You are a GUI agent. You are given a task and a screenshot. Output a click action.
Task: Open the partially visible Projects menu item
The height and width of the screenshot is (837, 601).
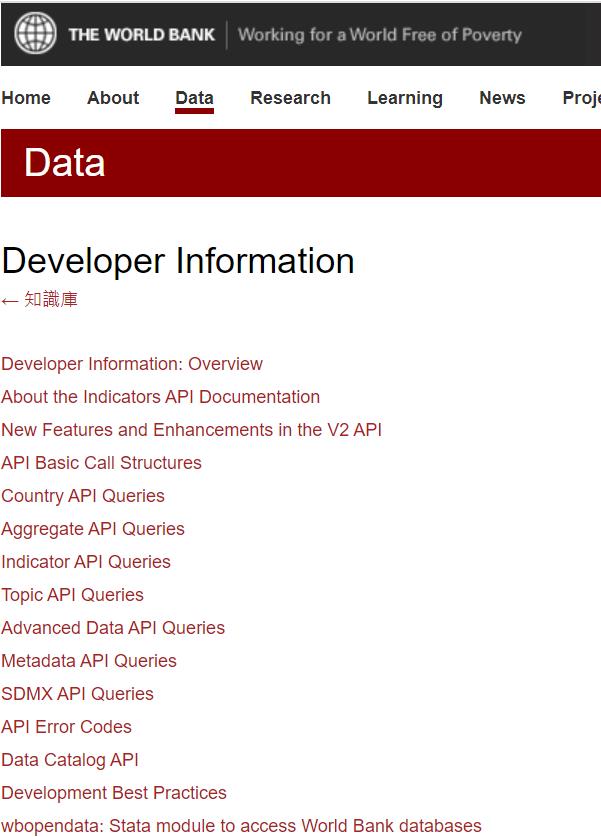582,98
